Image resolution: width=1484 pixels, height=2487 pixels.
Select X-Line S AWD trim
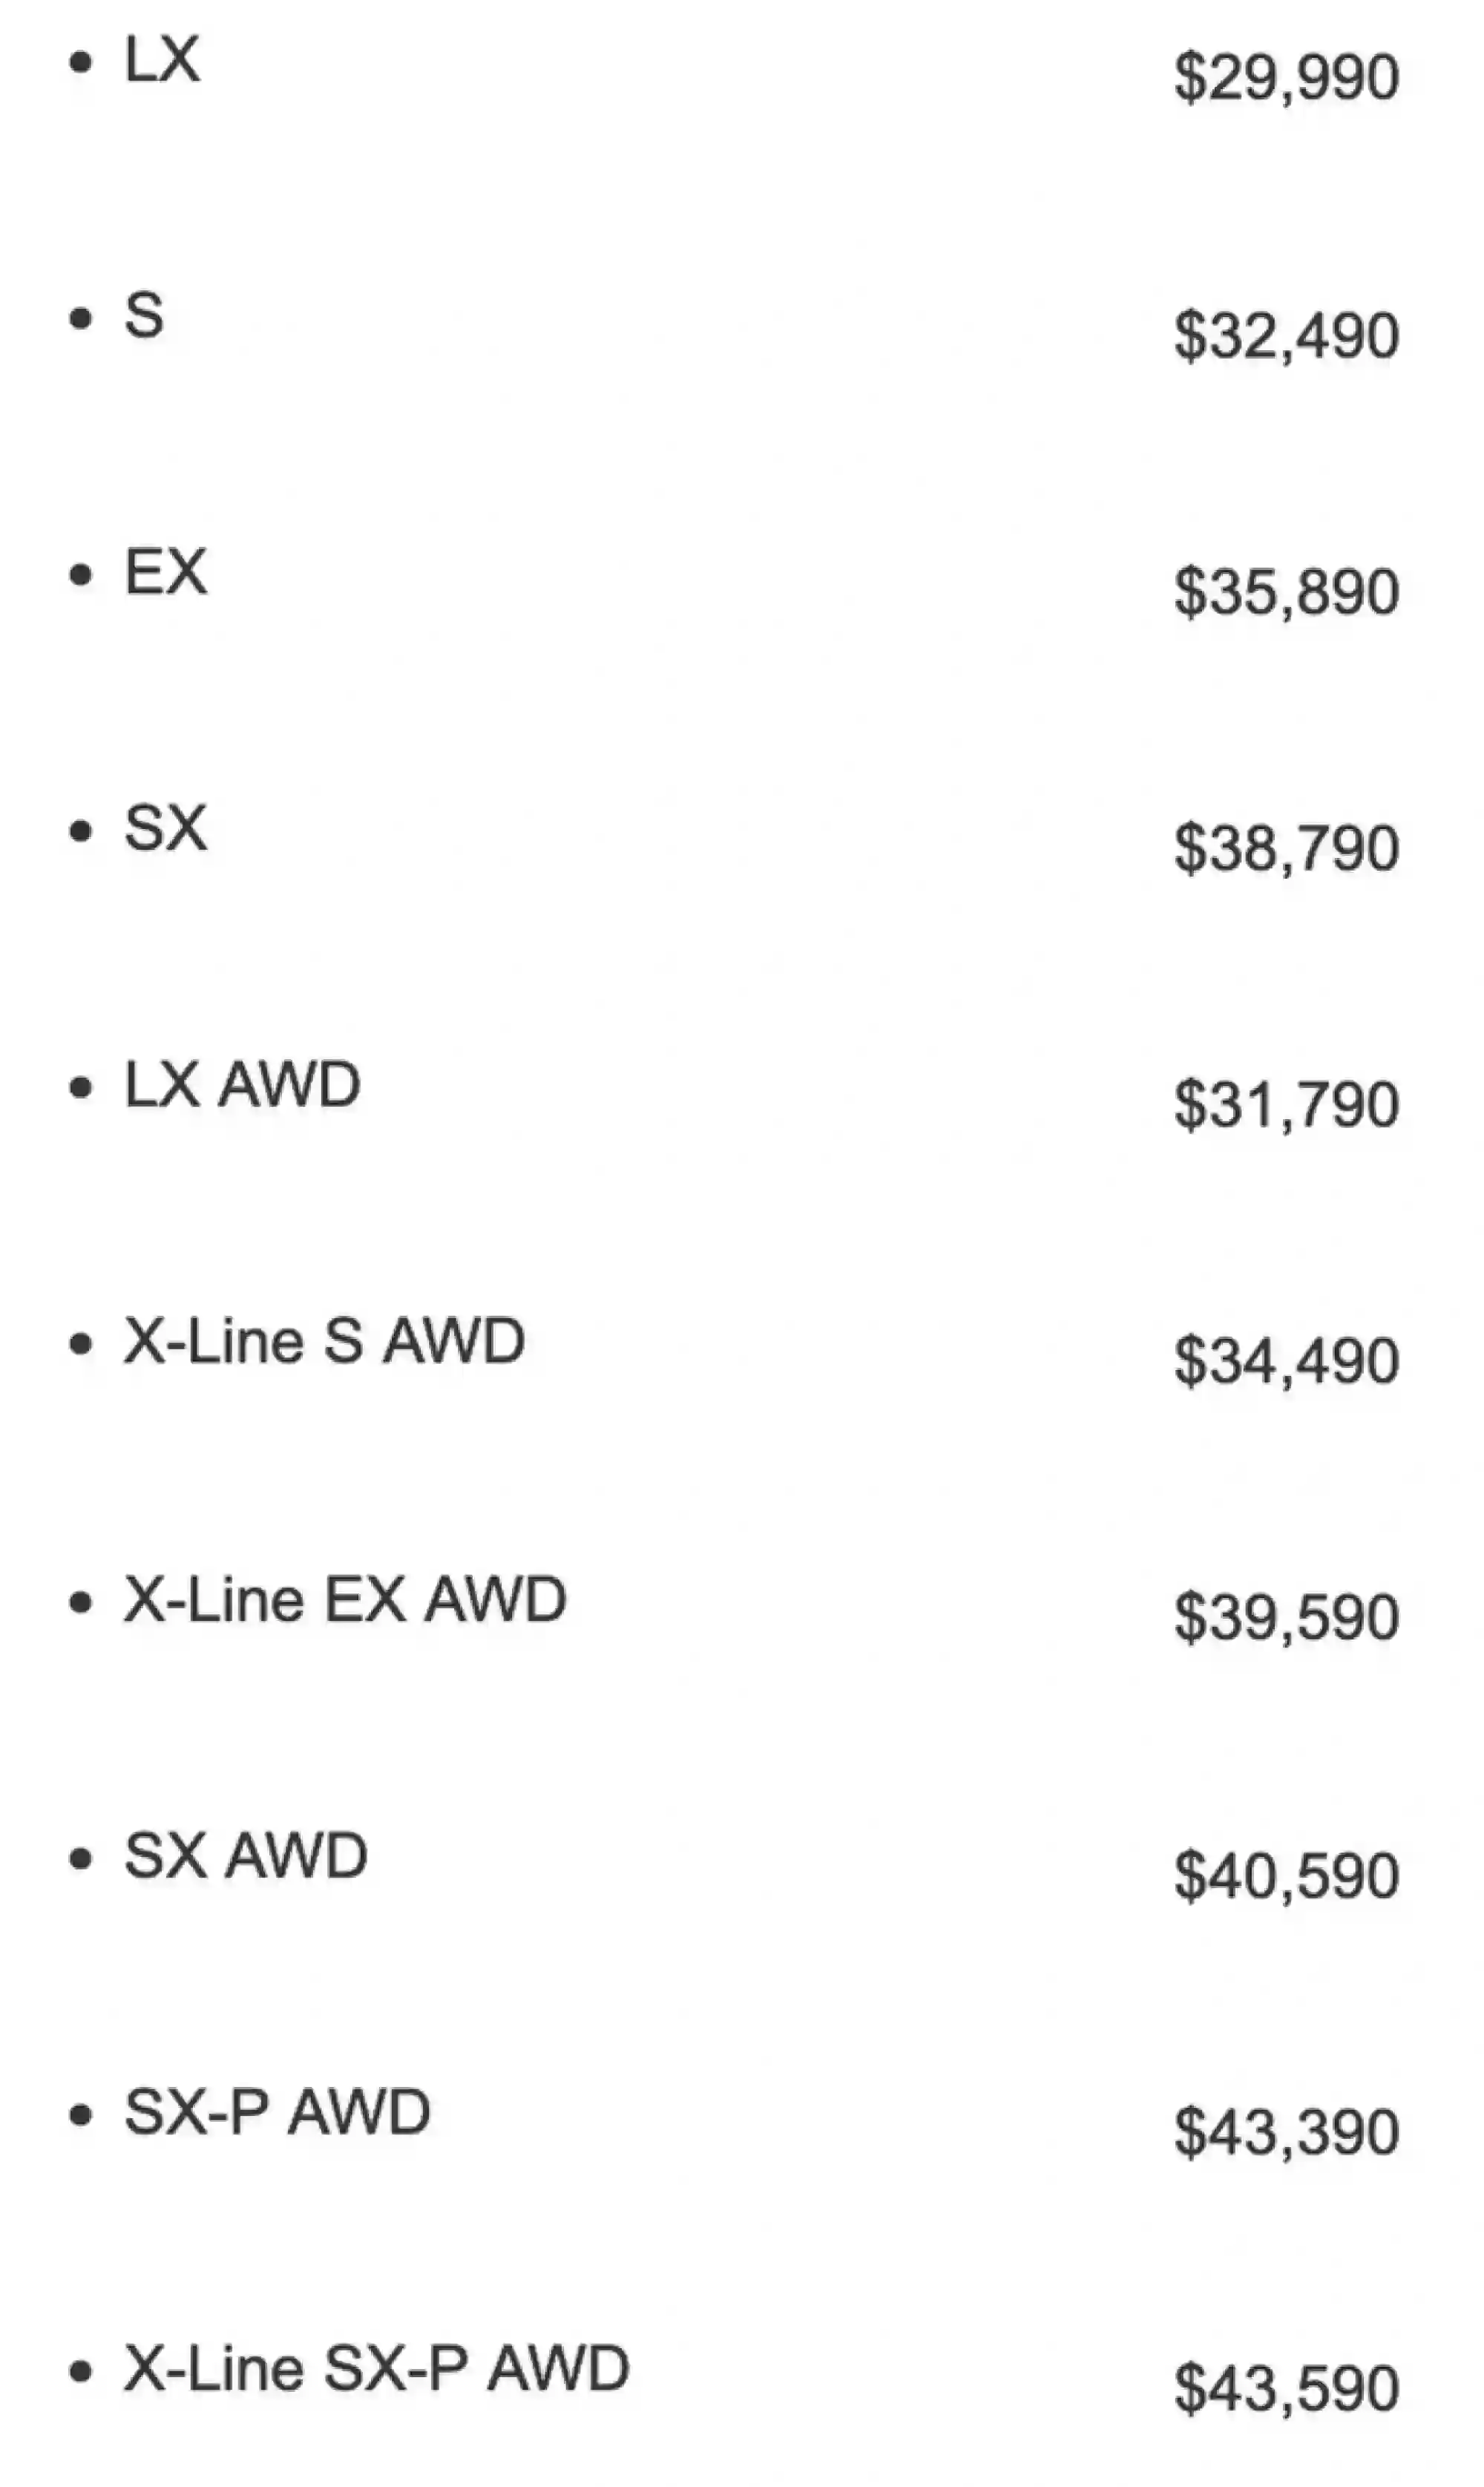[324, 1341]
